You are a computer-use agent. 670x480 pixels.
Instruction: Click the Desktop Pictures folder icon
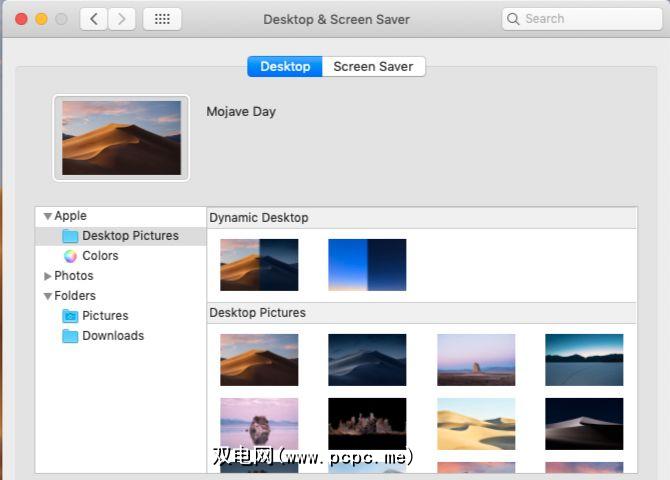[70, 236]
